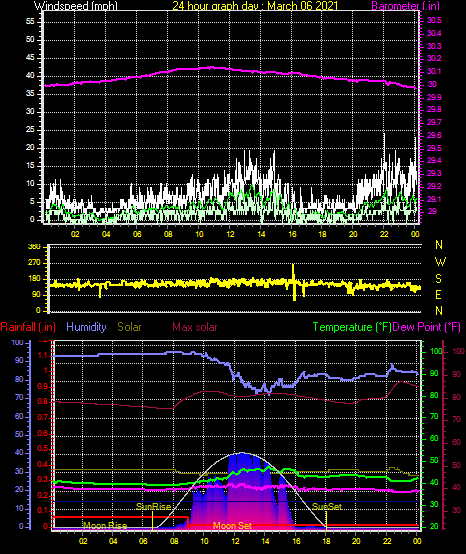Click windspeed axis value '25'
This screenshot has height=554, width=466.
(30, 130)
